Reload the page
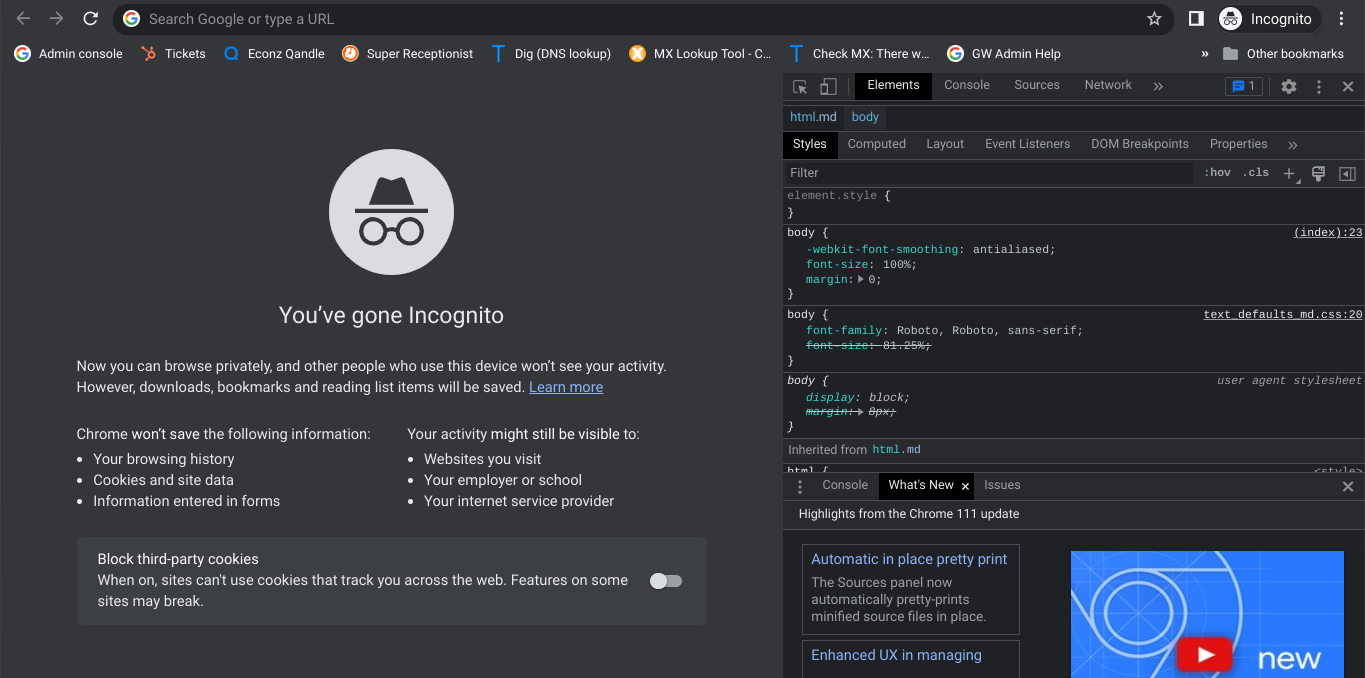 (90, 18)
